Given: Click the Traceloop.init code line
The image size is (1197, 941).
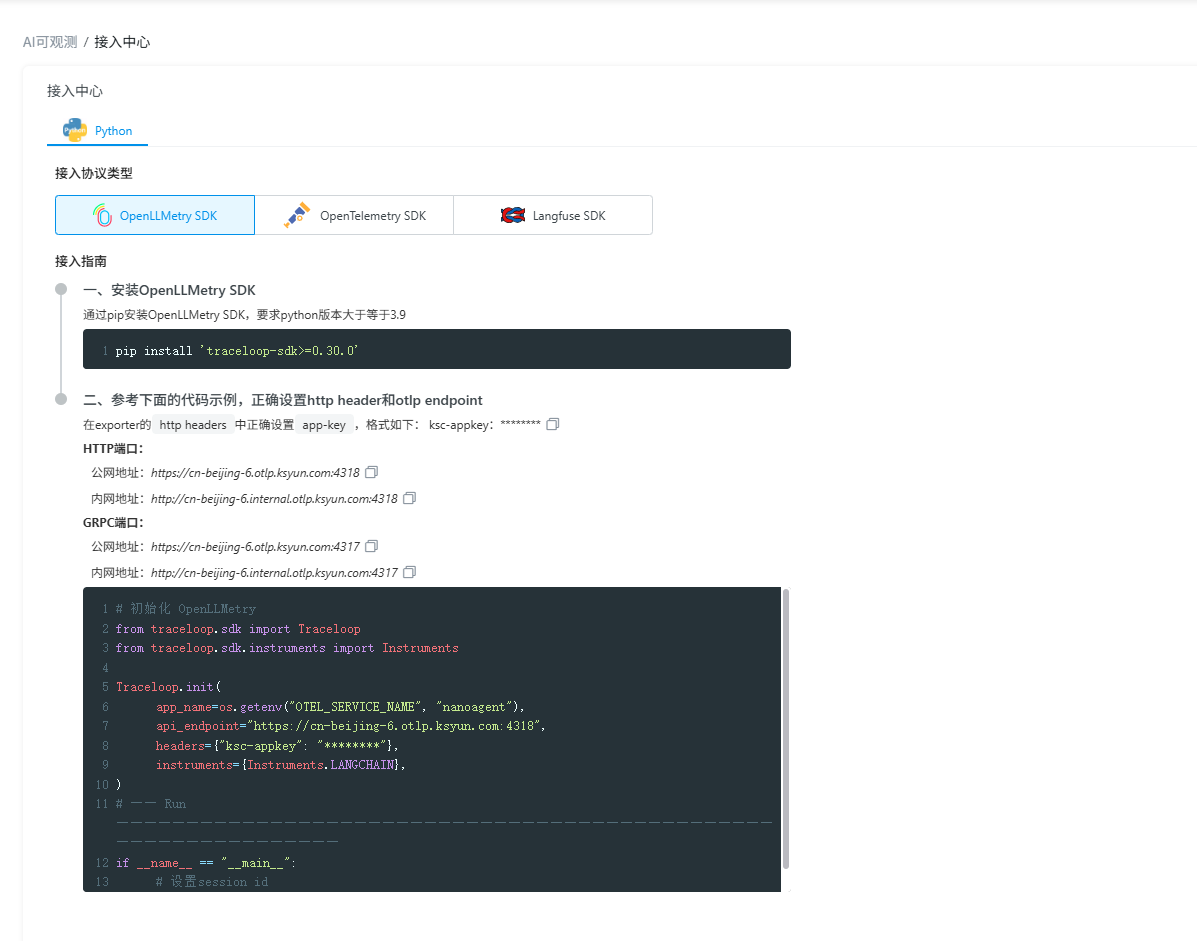Looking at the screenshot, I should click(169, 687).
